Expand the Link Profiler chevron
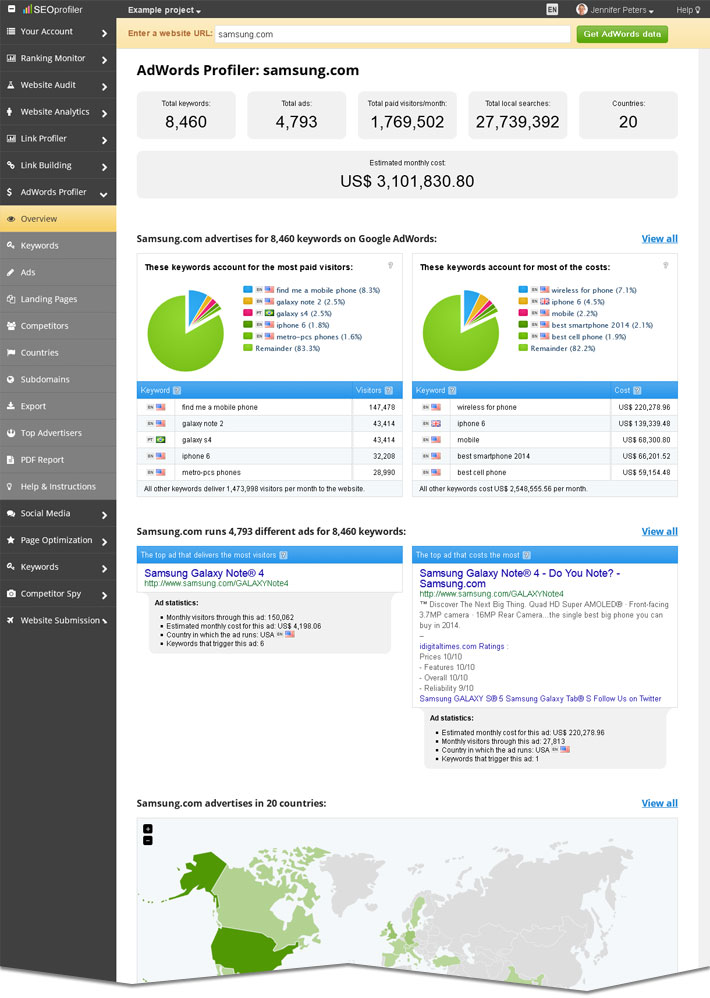 (104, 139)
